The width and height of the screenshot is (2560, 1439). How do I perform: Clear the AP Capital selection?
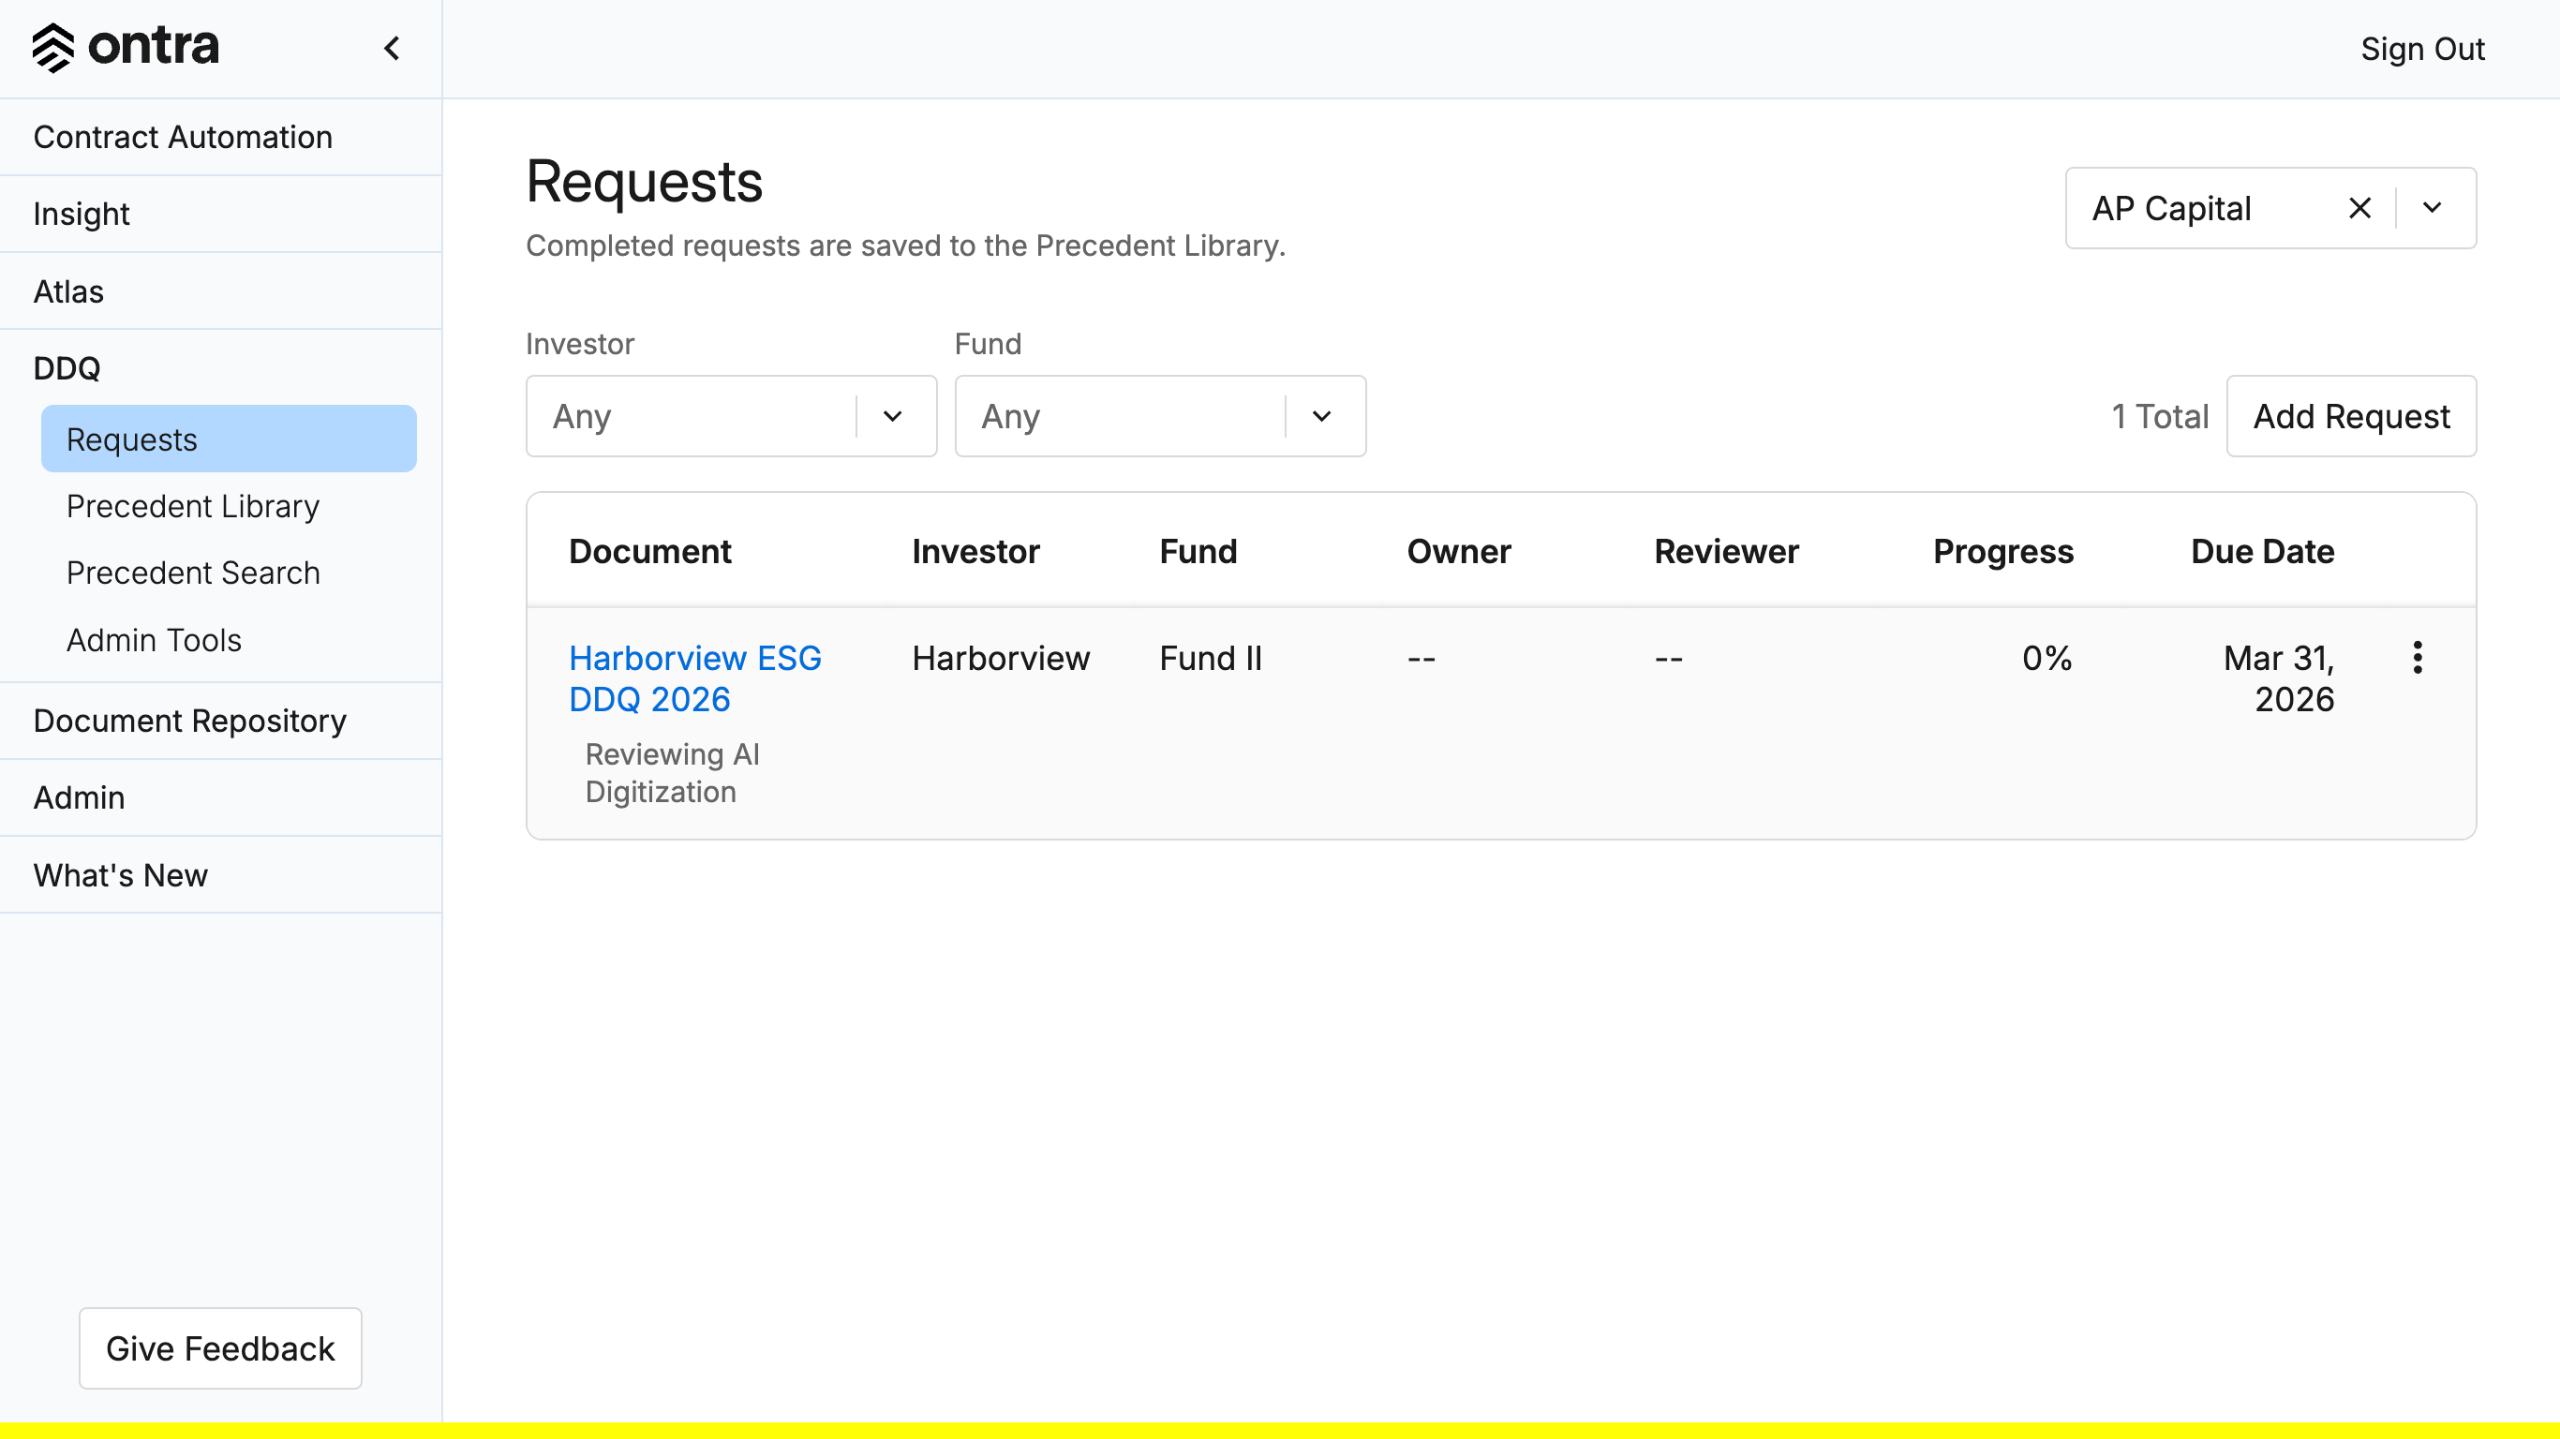tap(2360, 208)
